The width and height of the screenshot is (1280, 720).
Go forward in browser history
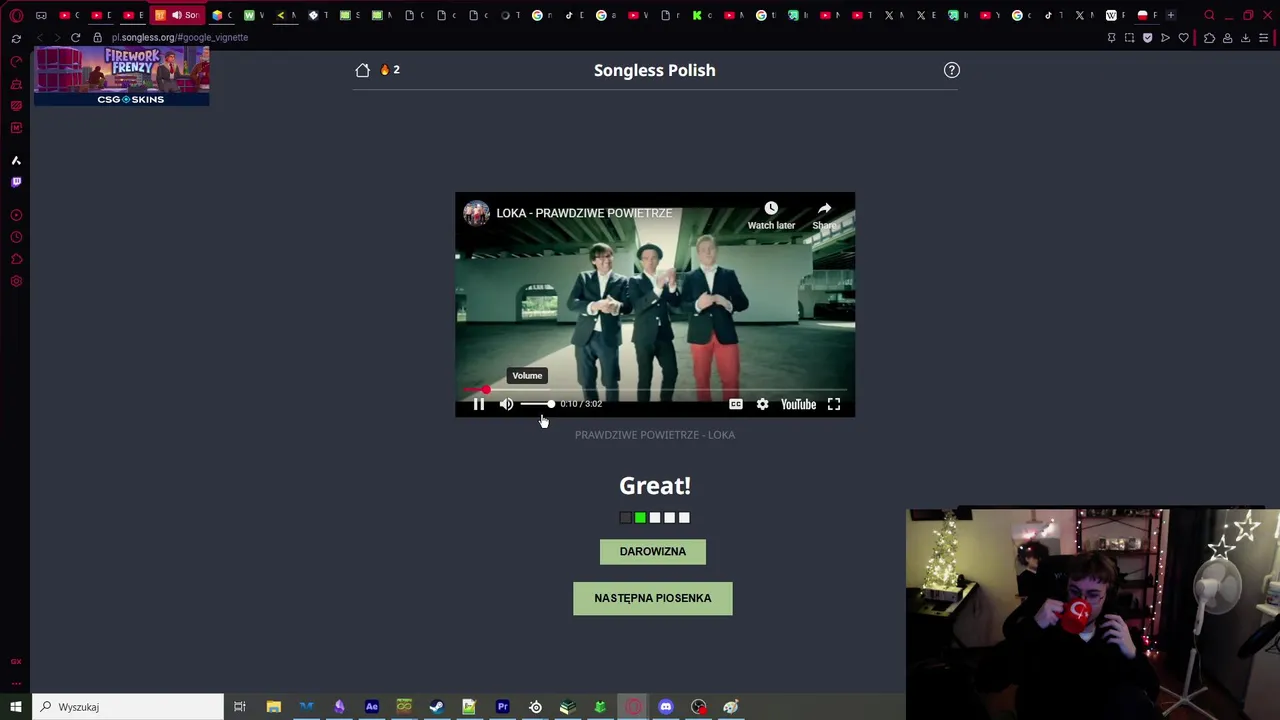pyautogui.click(x=57, y=37)
